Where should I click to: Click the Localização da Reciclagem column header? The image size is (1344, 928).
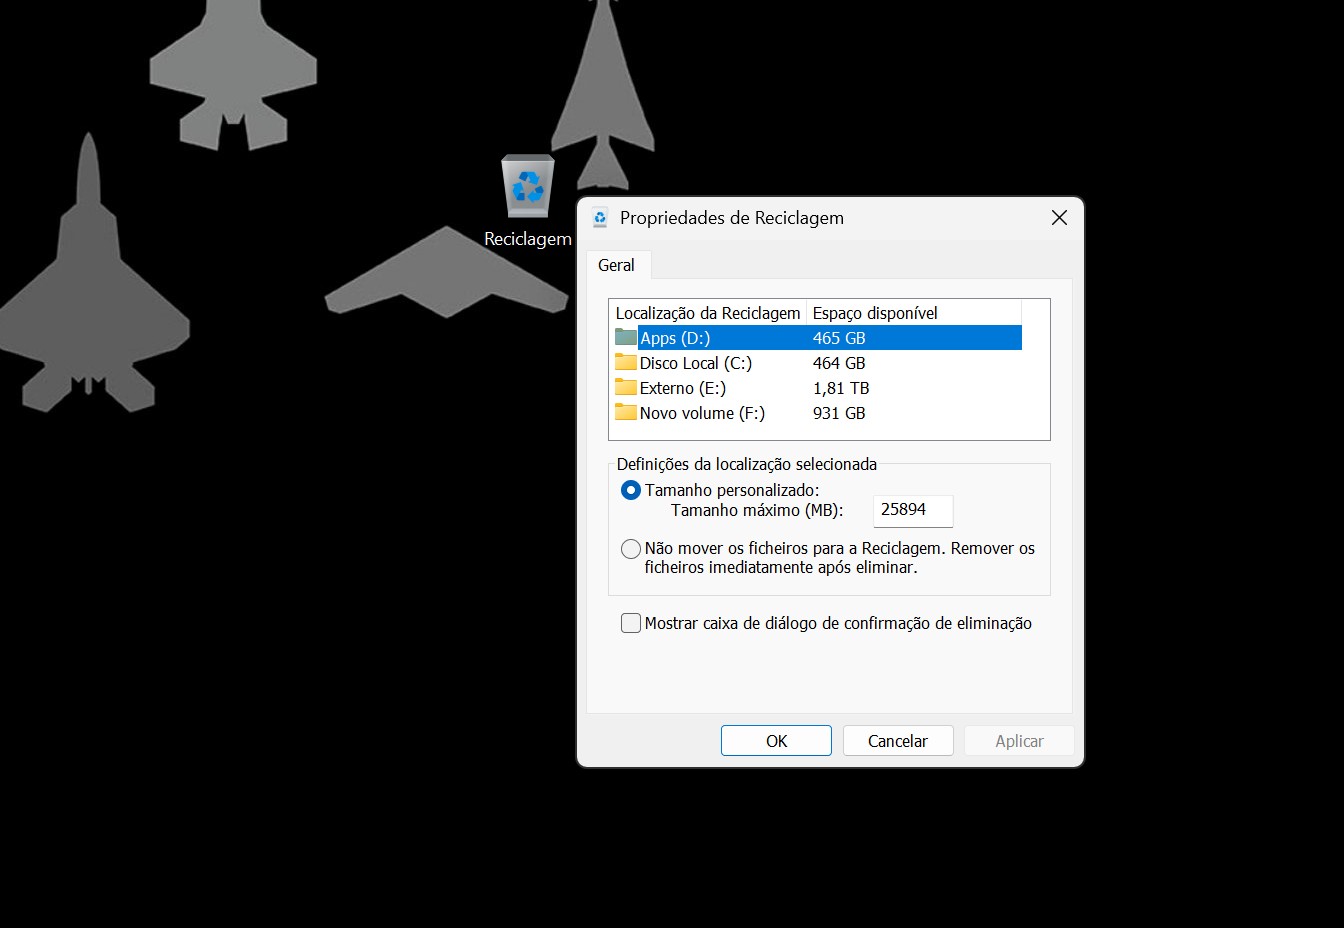pyautogui.click(x=708, y=313)
